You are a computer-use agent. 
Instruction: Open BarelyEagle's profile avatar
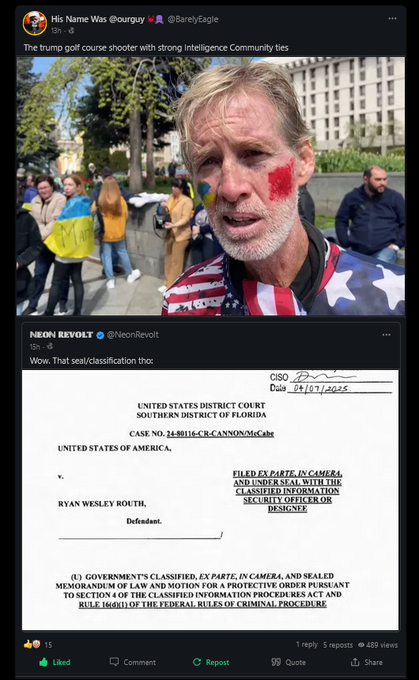[x=35, y=23]
